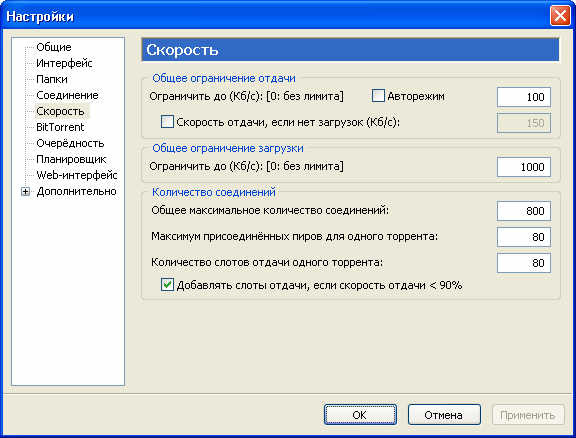Confirm settings with OK button
The height and width of the screenshot is (438, 576).
[360, 415]
